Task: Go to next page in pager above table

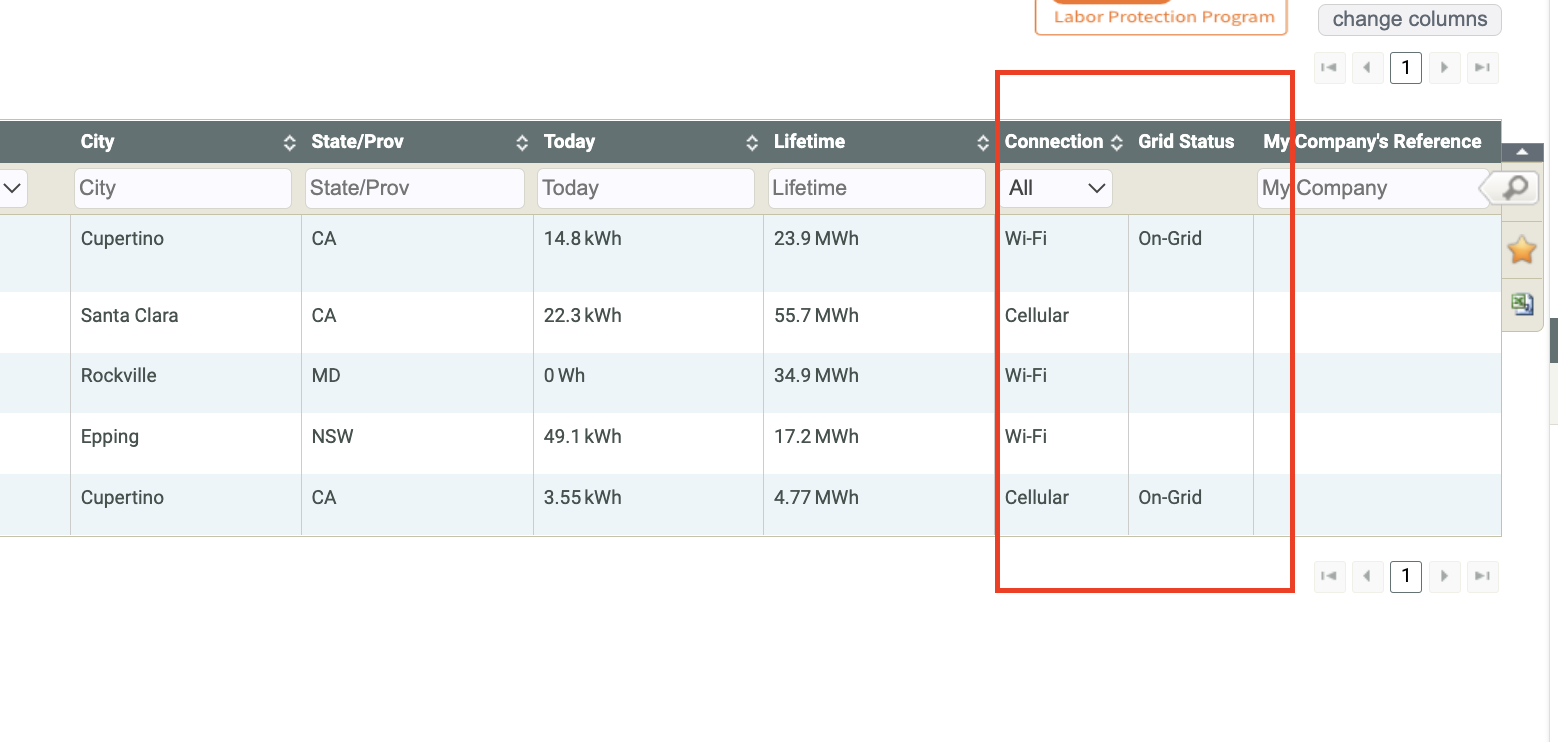Action: click(x=1444, y=67)
